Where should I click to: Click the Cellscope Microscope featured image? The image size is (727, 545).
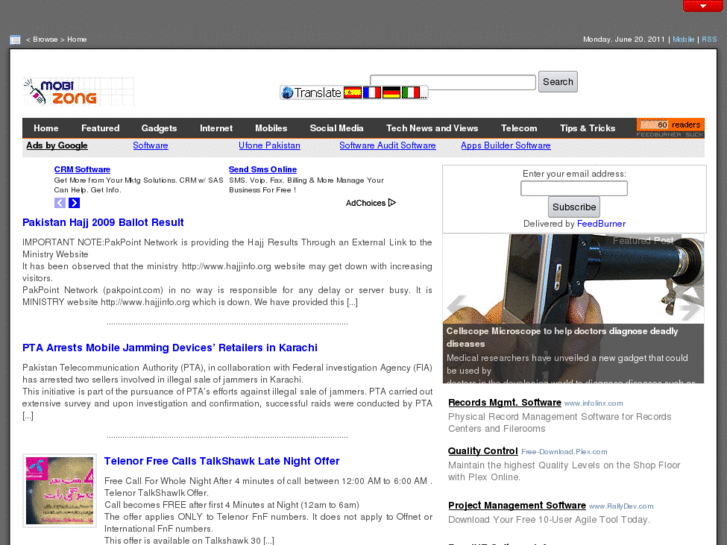pyautogui.click(x=574, y=279)
